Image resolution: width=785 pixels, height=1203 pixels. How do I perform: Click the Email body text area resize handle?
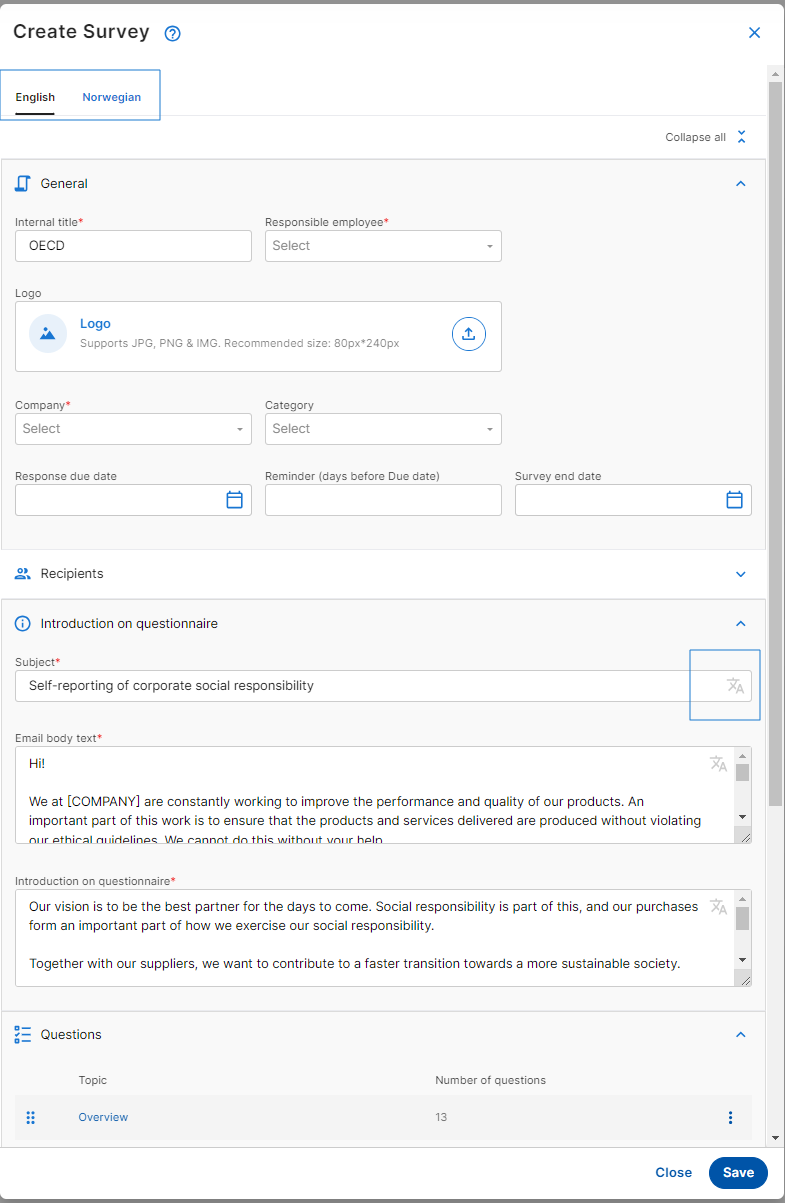(x=744, y=836)
